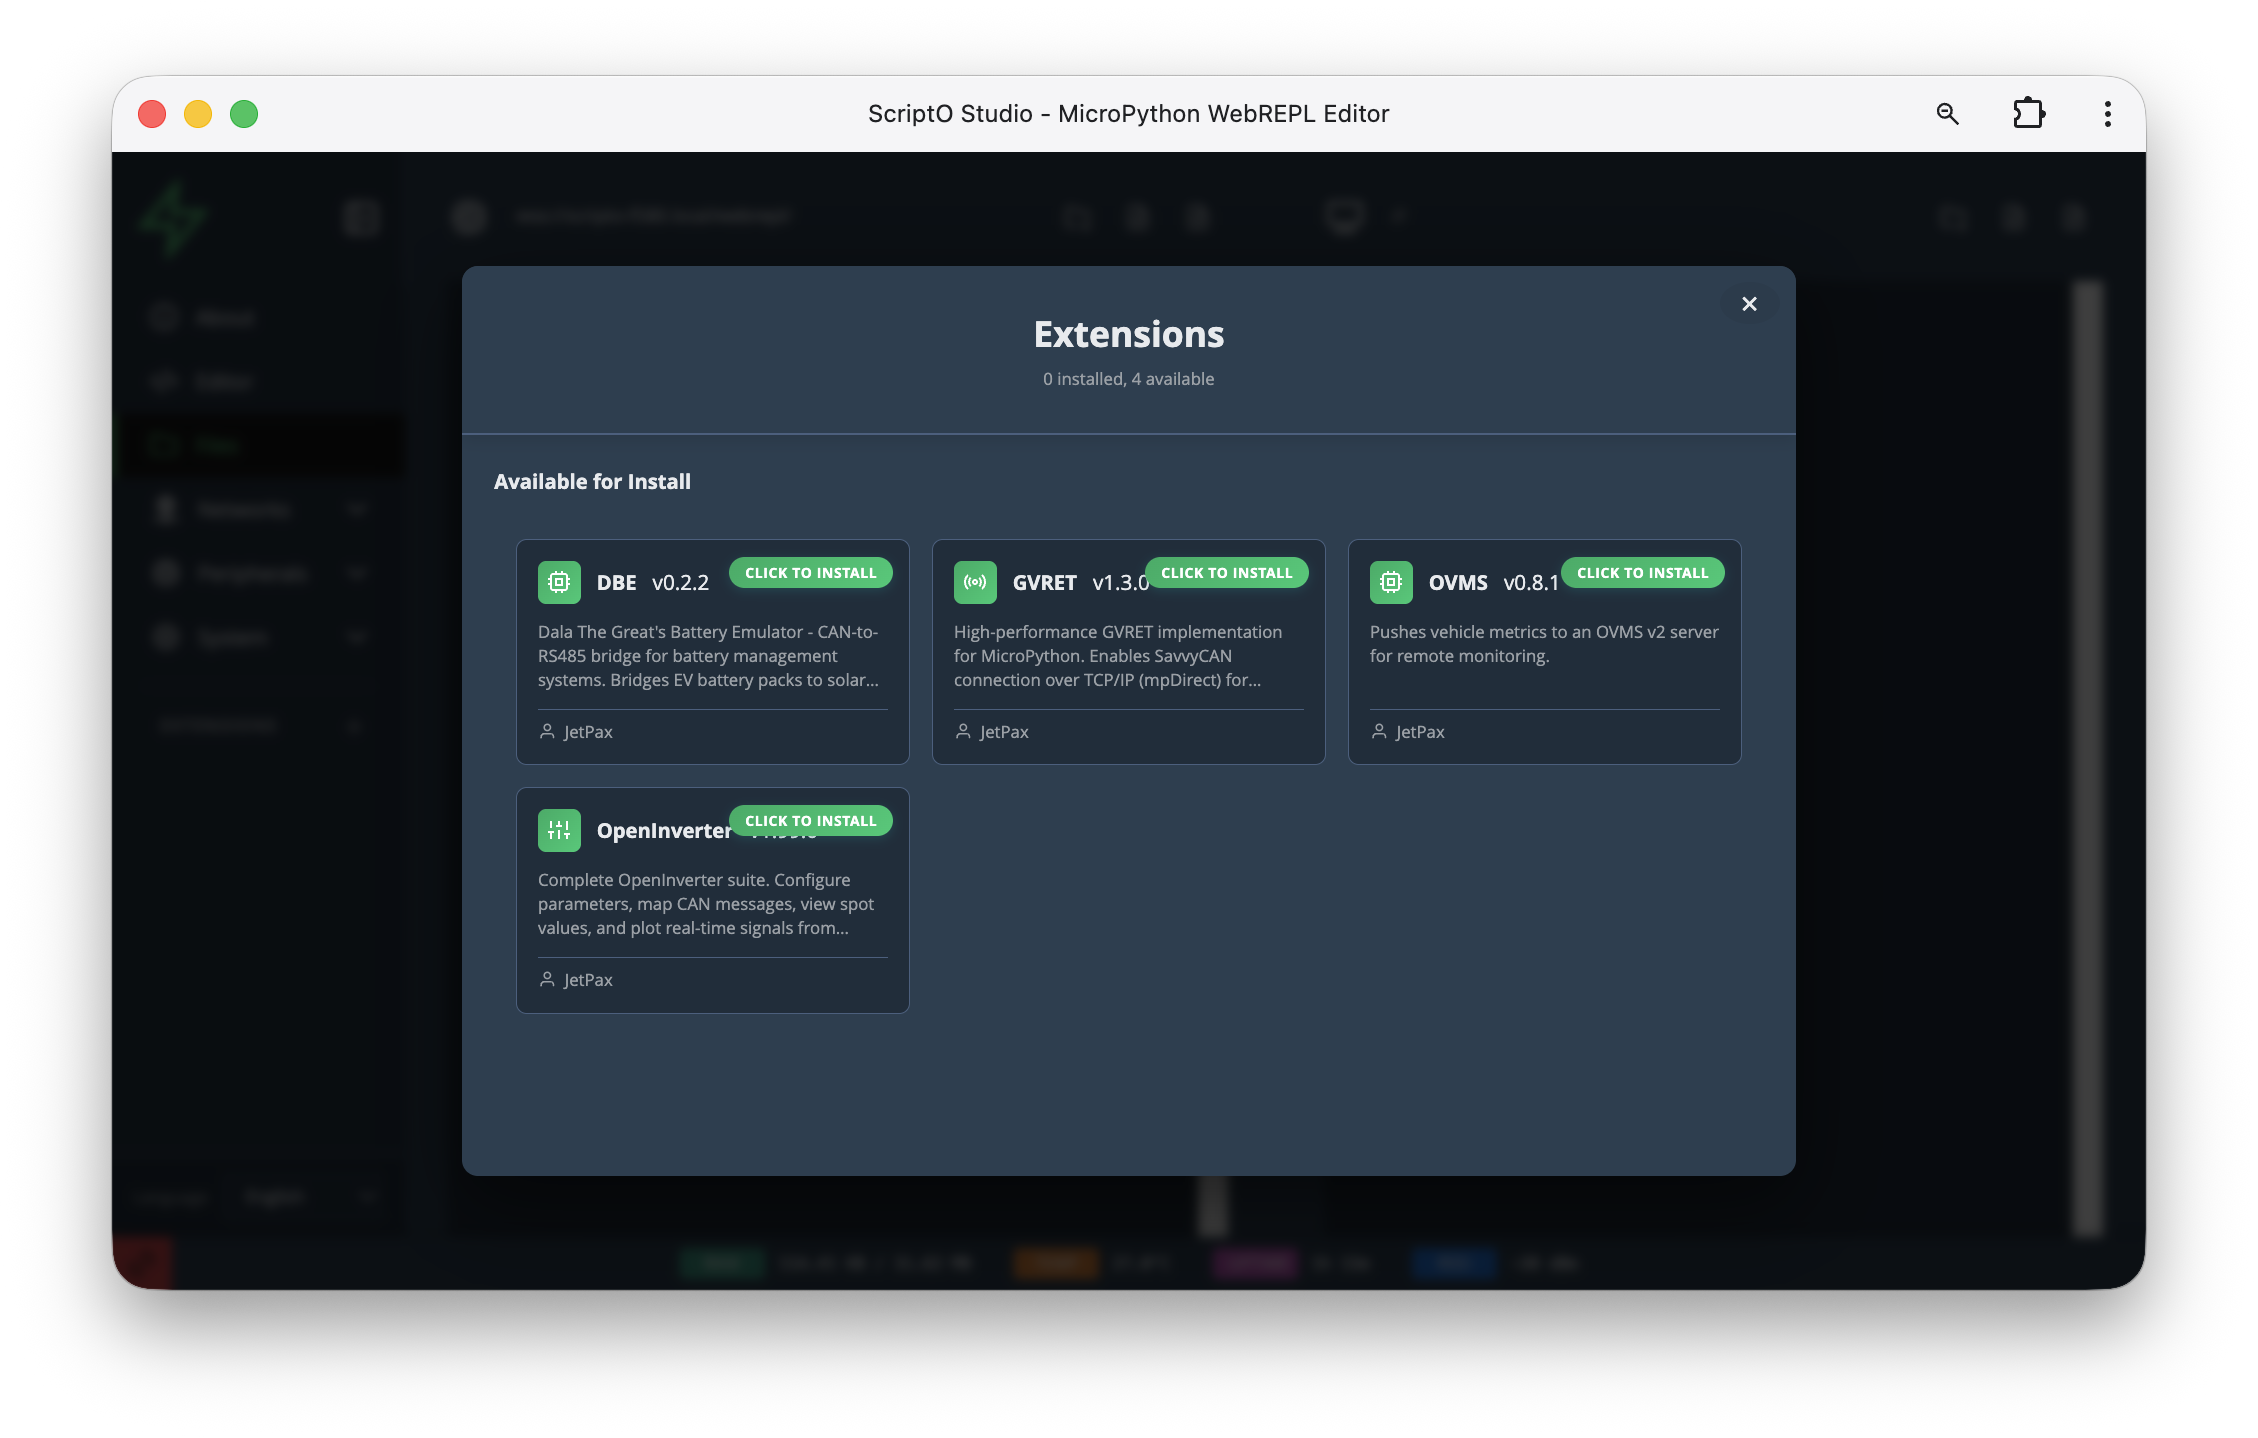Open the three-dot browser menu
This screenshot has height=1438, width=2258.
[2106, 113]
